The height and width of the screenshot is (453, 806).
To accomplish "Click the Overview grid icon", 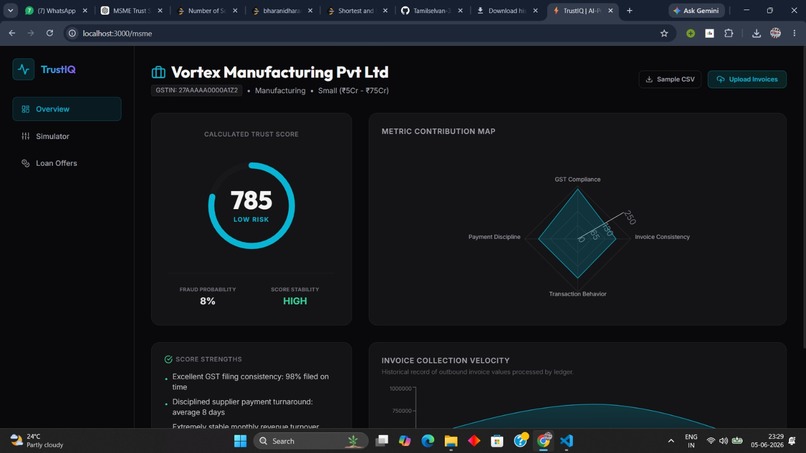I will (x=25, y=109).
